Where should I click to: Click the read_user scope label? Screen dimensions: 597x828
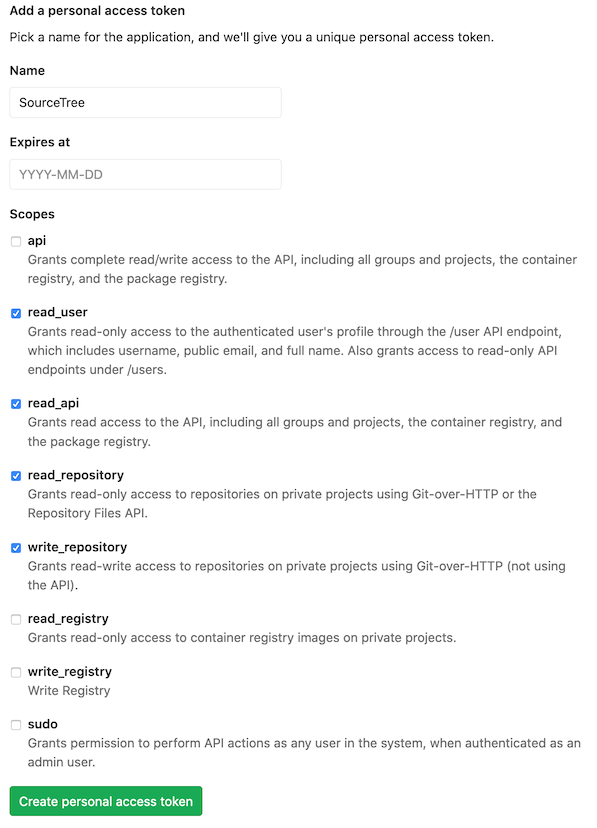click(x=58, y=312)
